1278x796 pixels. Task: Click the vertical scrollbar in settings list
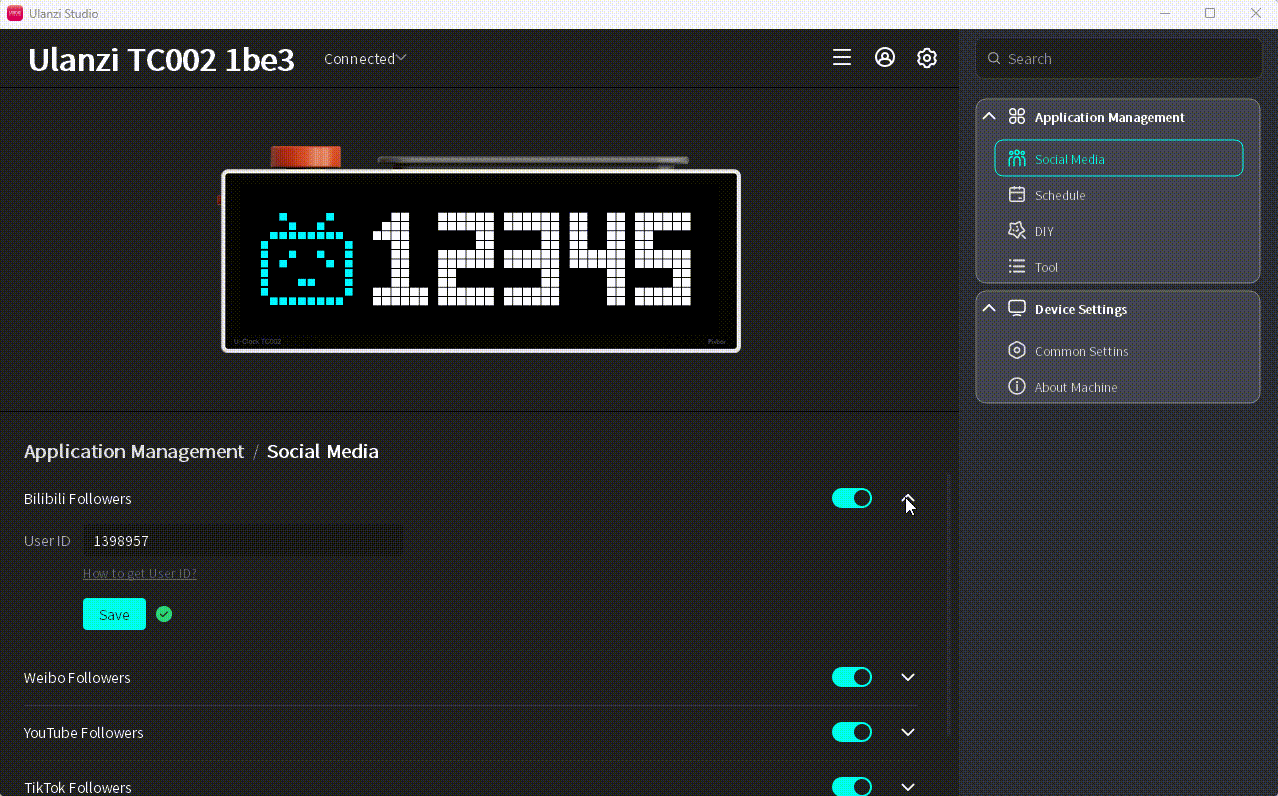point(949,606)
